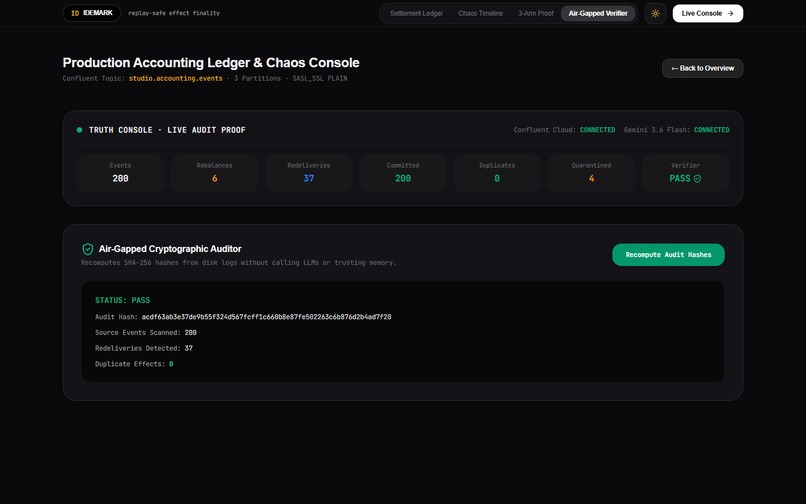Open the 3-Arm Proof tab
This screenshot has height=504, width=806.
pos(535,13)
